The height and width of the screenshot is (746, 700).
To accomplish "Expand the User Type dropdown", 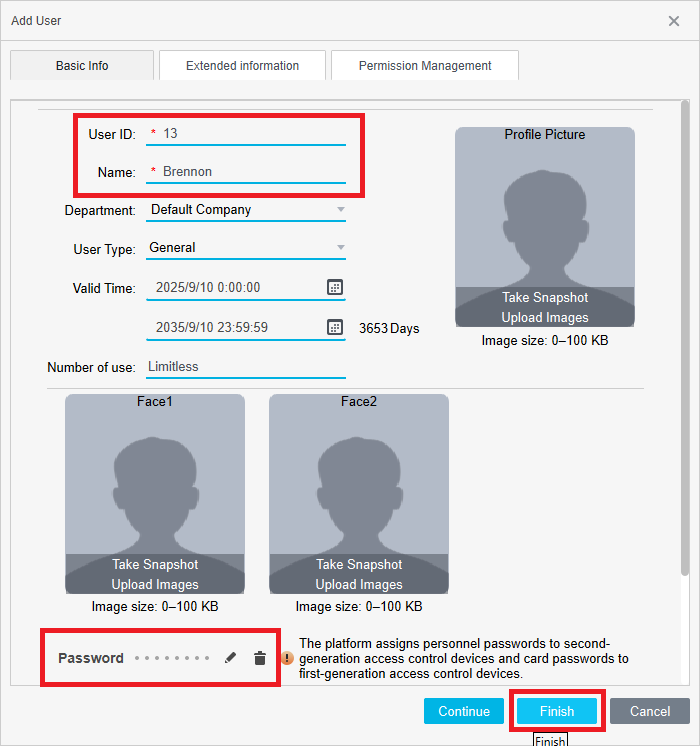I will pyautogui.click(x=340, y=248).
